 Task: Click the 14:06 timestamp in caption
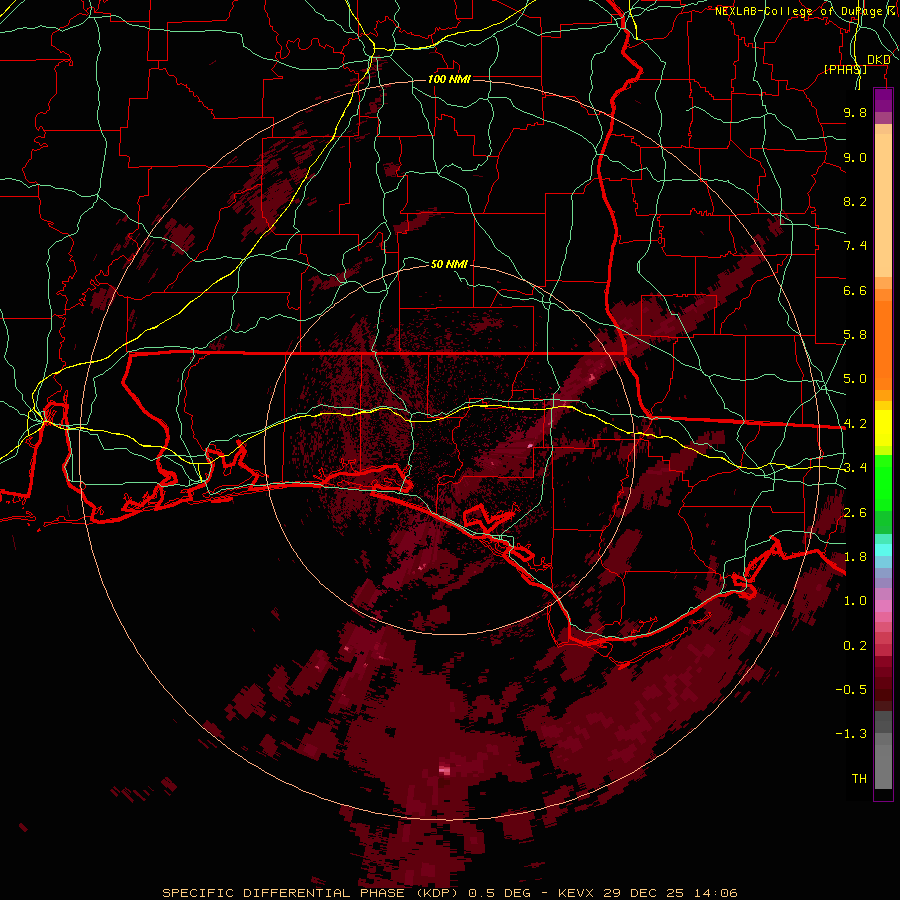(x=716, y=893)
